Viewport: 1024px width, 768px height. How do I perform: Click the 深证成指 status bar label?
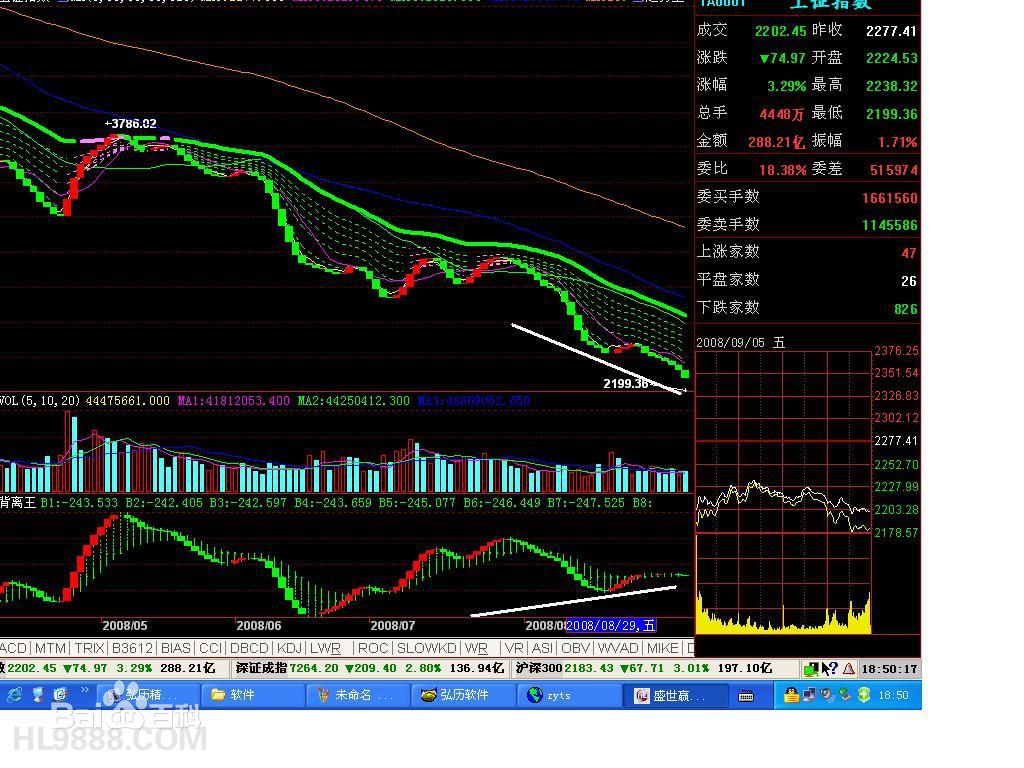(x=261, y=668)
